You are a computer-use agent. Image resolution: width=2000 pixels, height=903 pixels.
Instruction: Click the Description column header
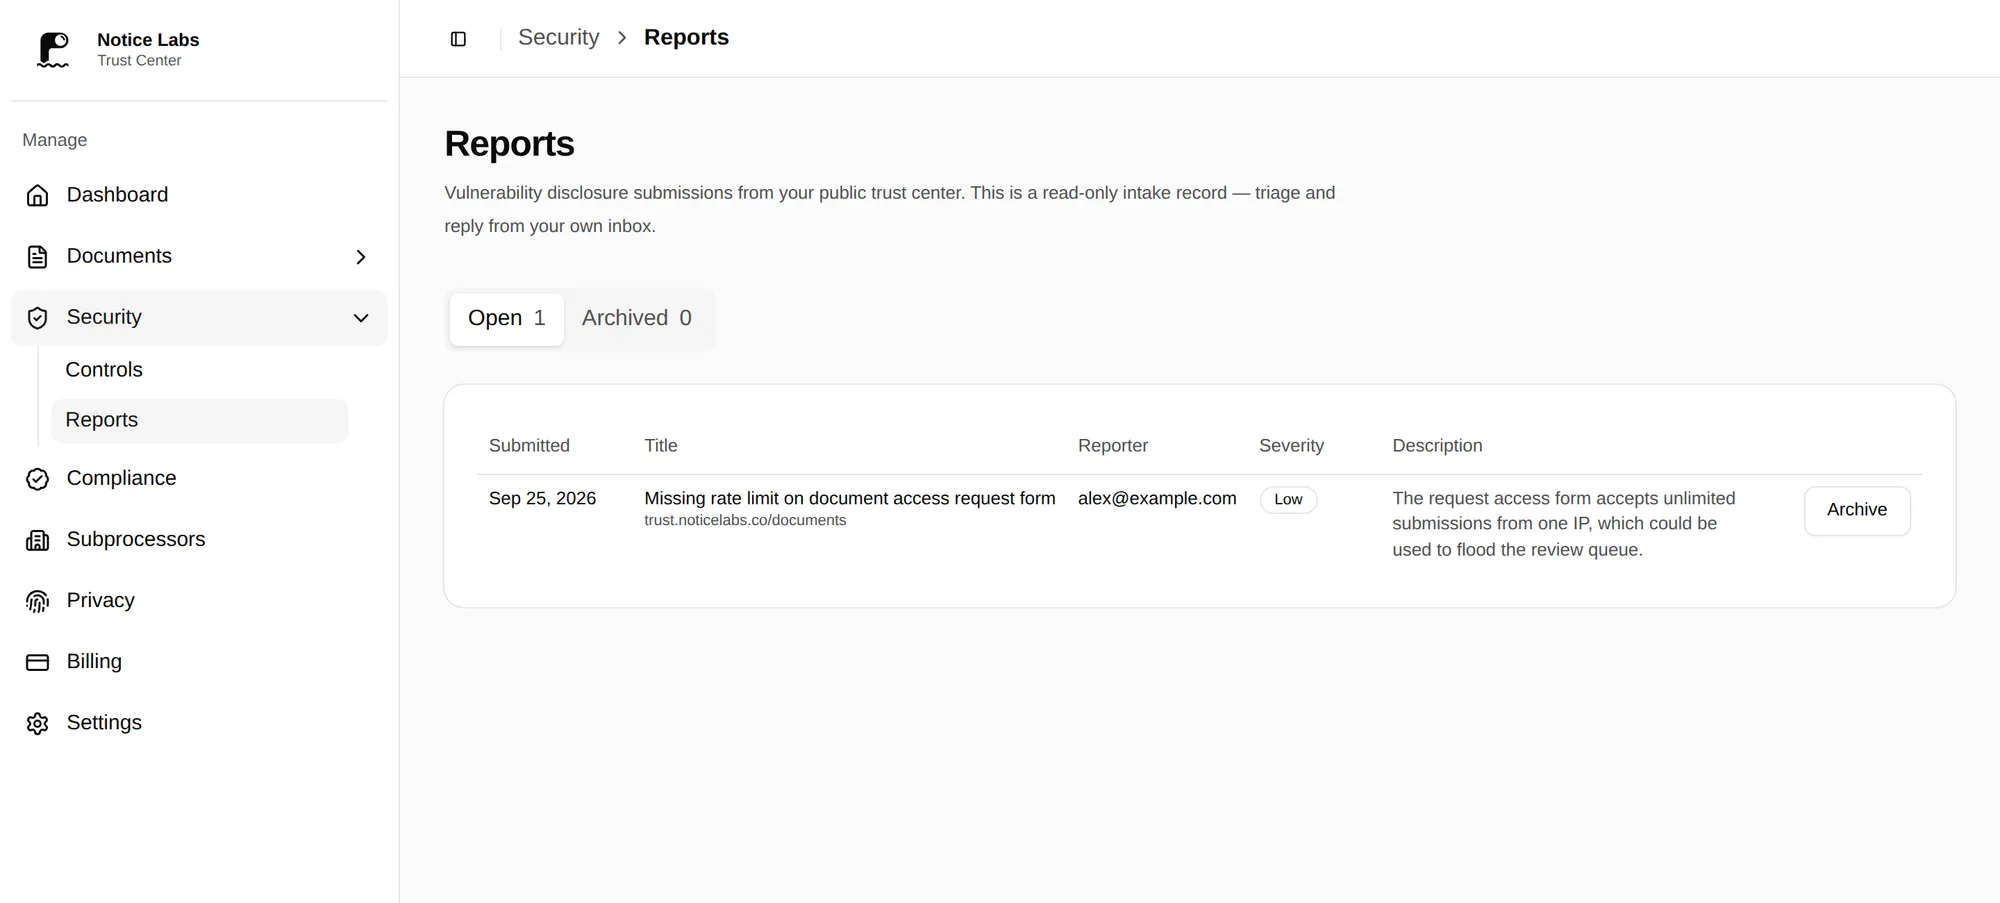1437,446
